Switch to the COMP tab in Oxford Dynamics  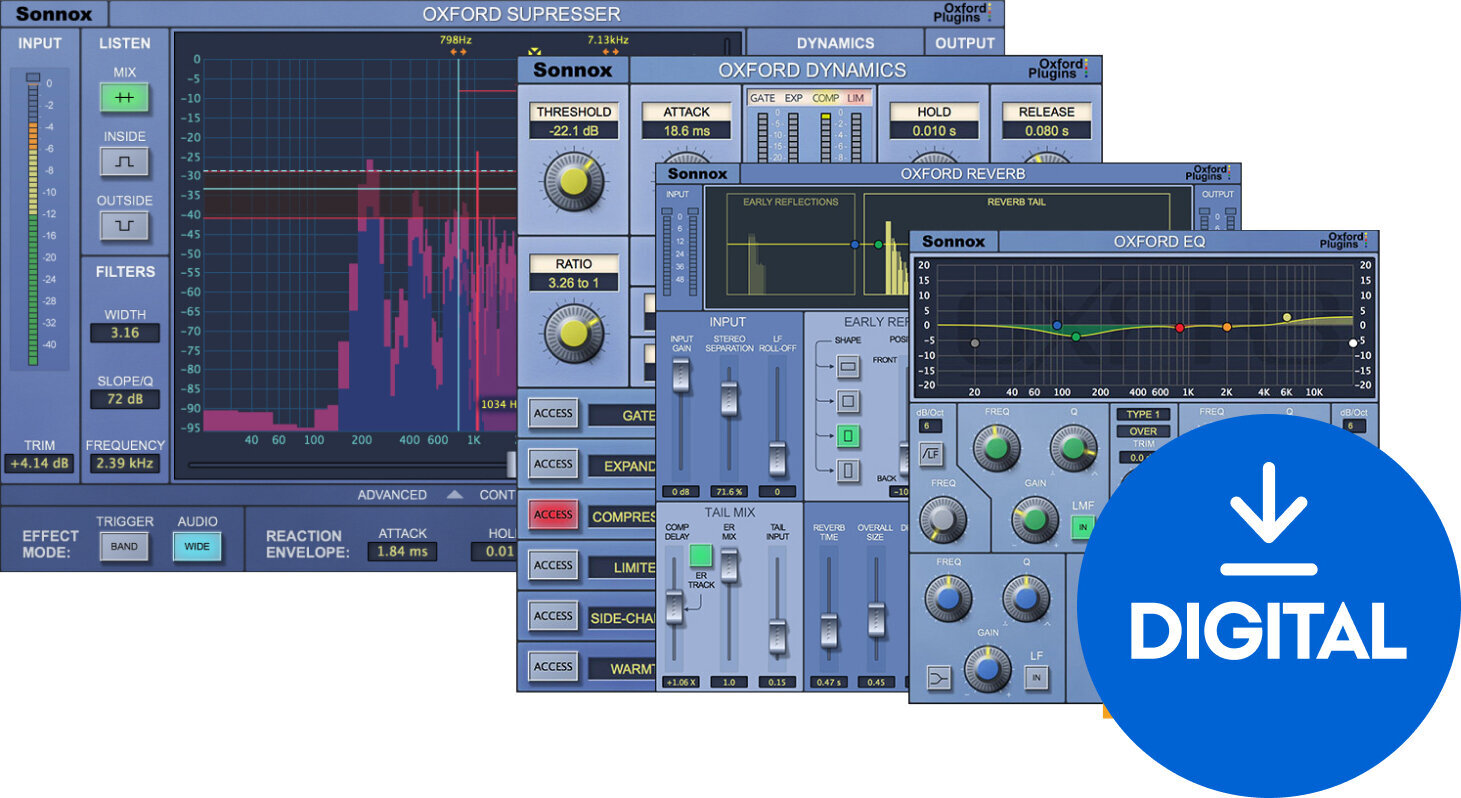(826, 97)
